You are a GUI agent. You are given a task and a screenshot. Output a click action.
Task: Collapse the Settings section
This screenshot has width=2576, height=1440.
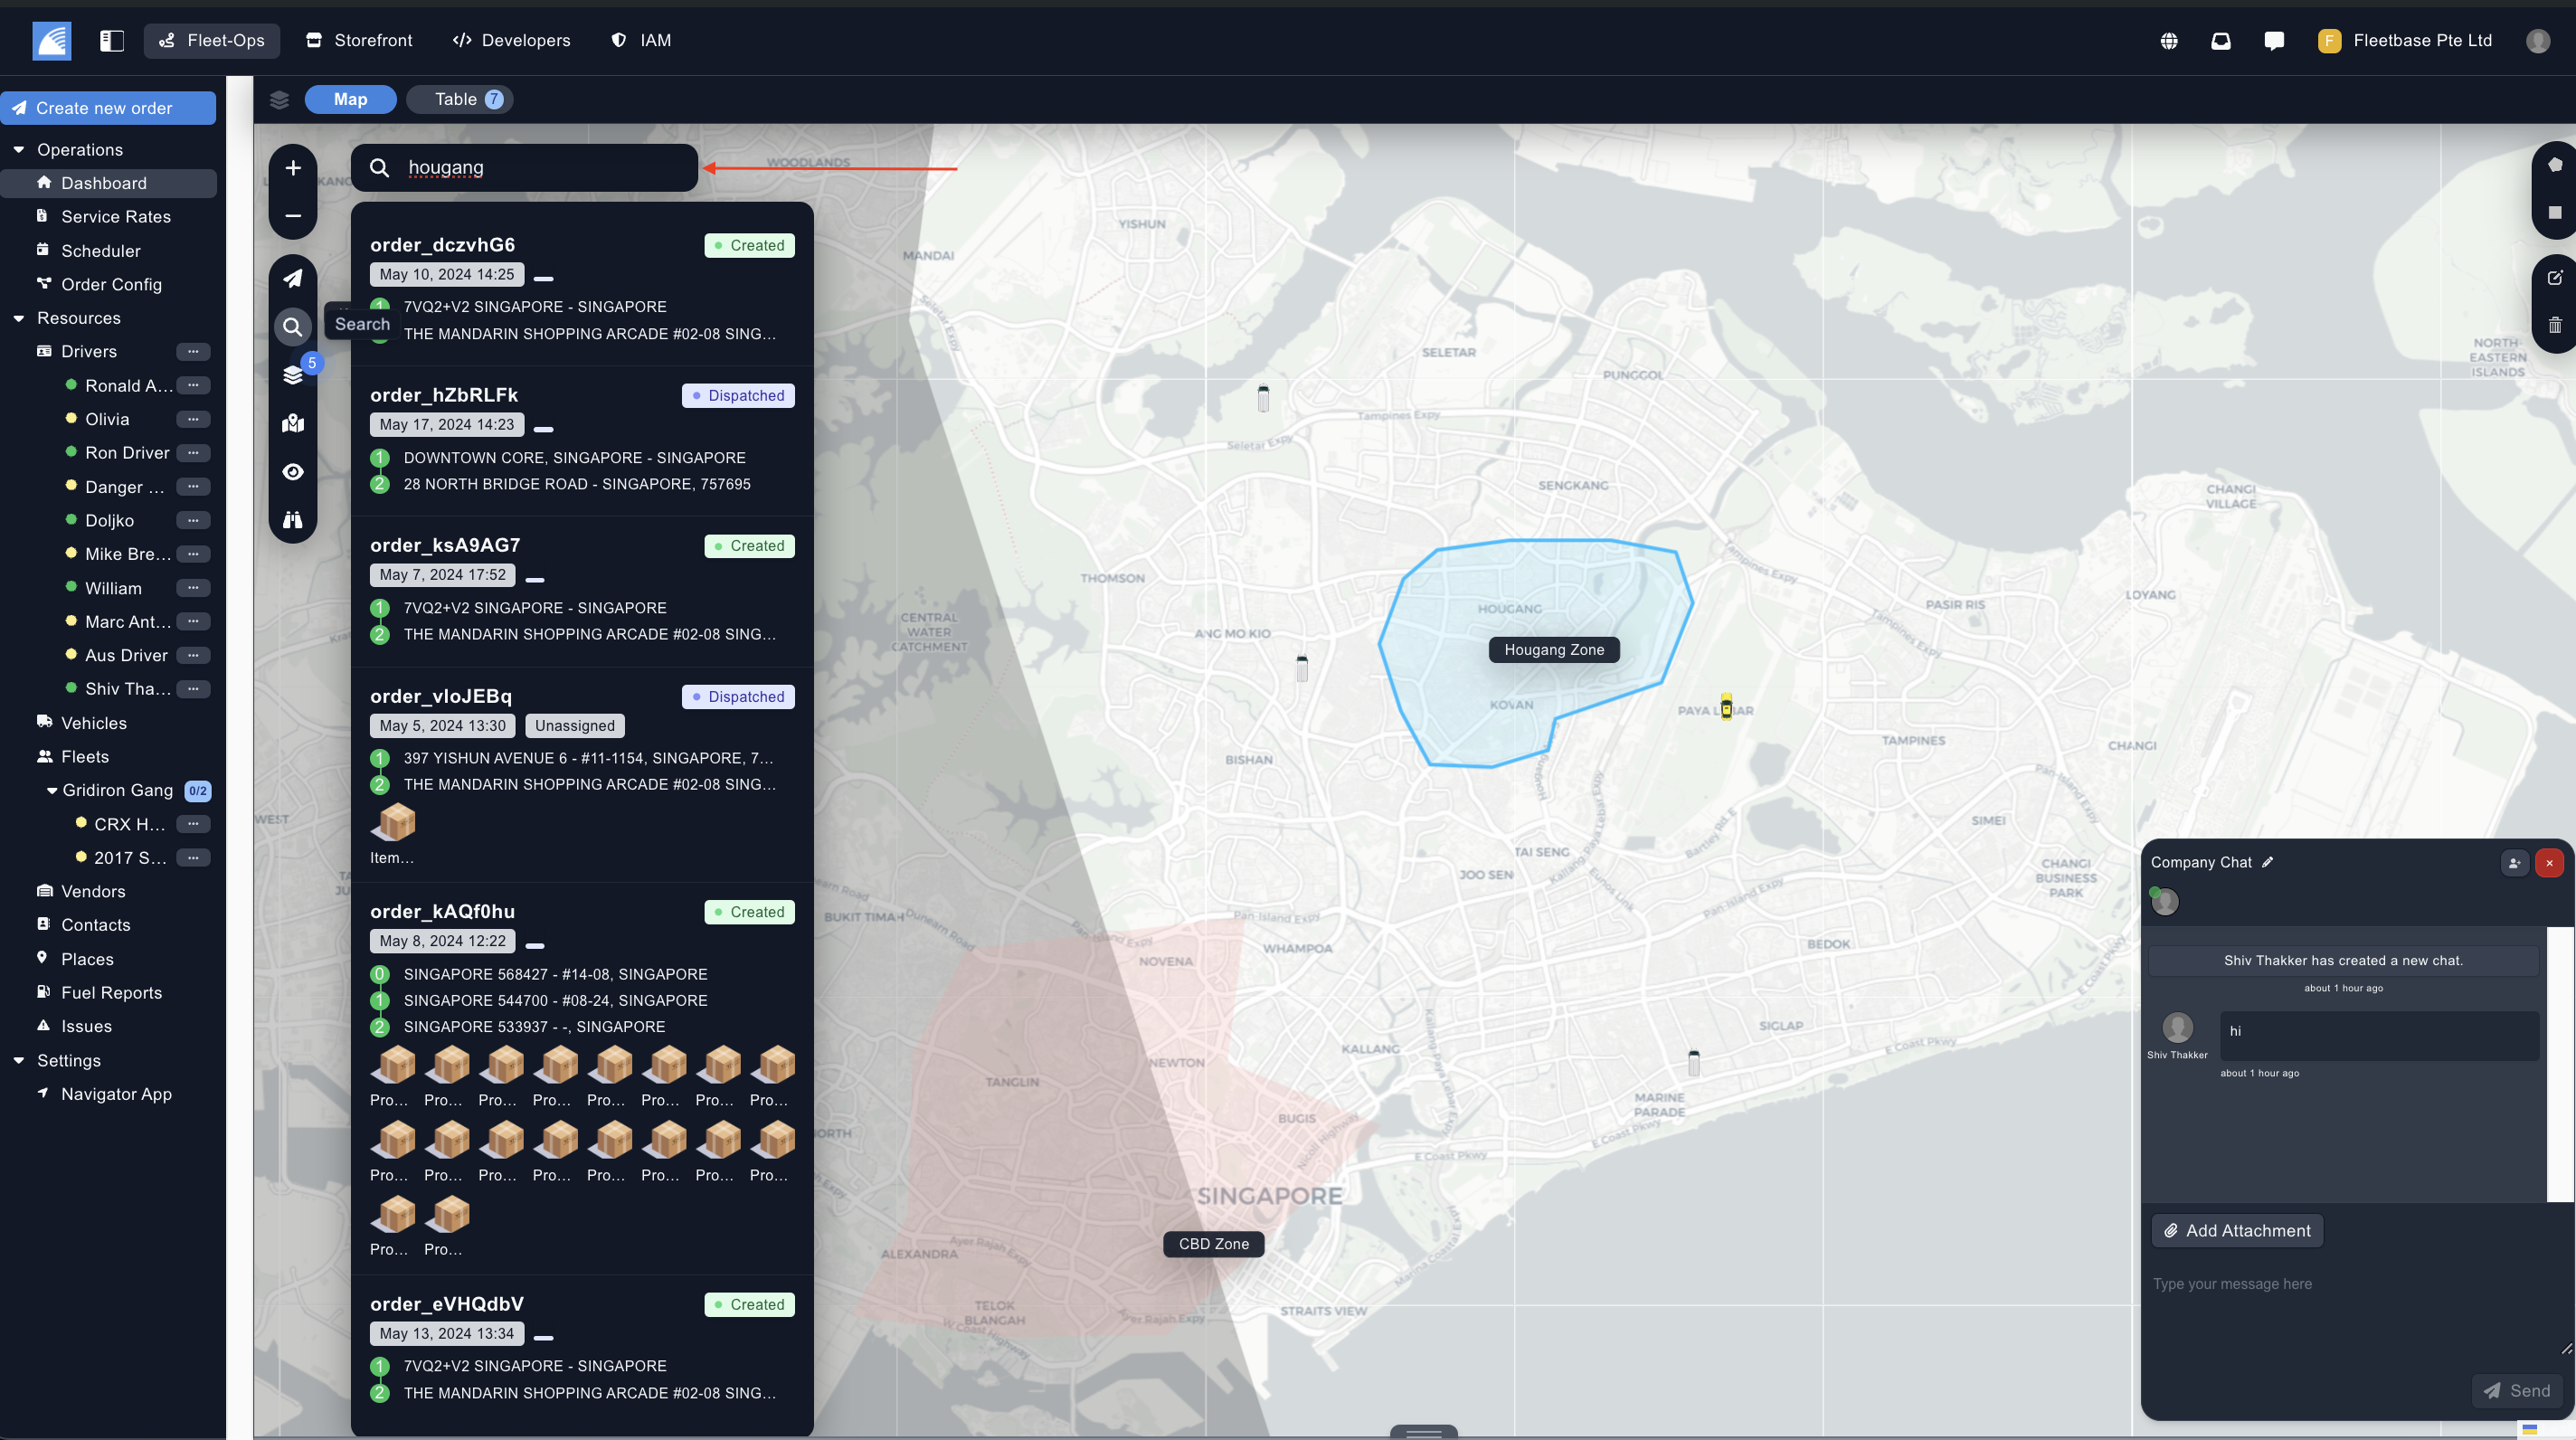[19, 1060]
